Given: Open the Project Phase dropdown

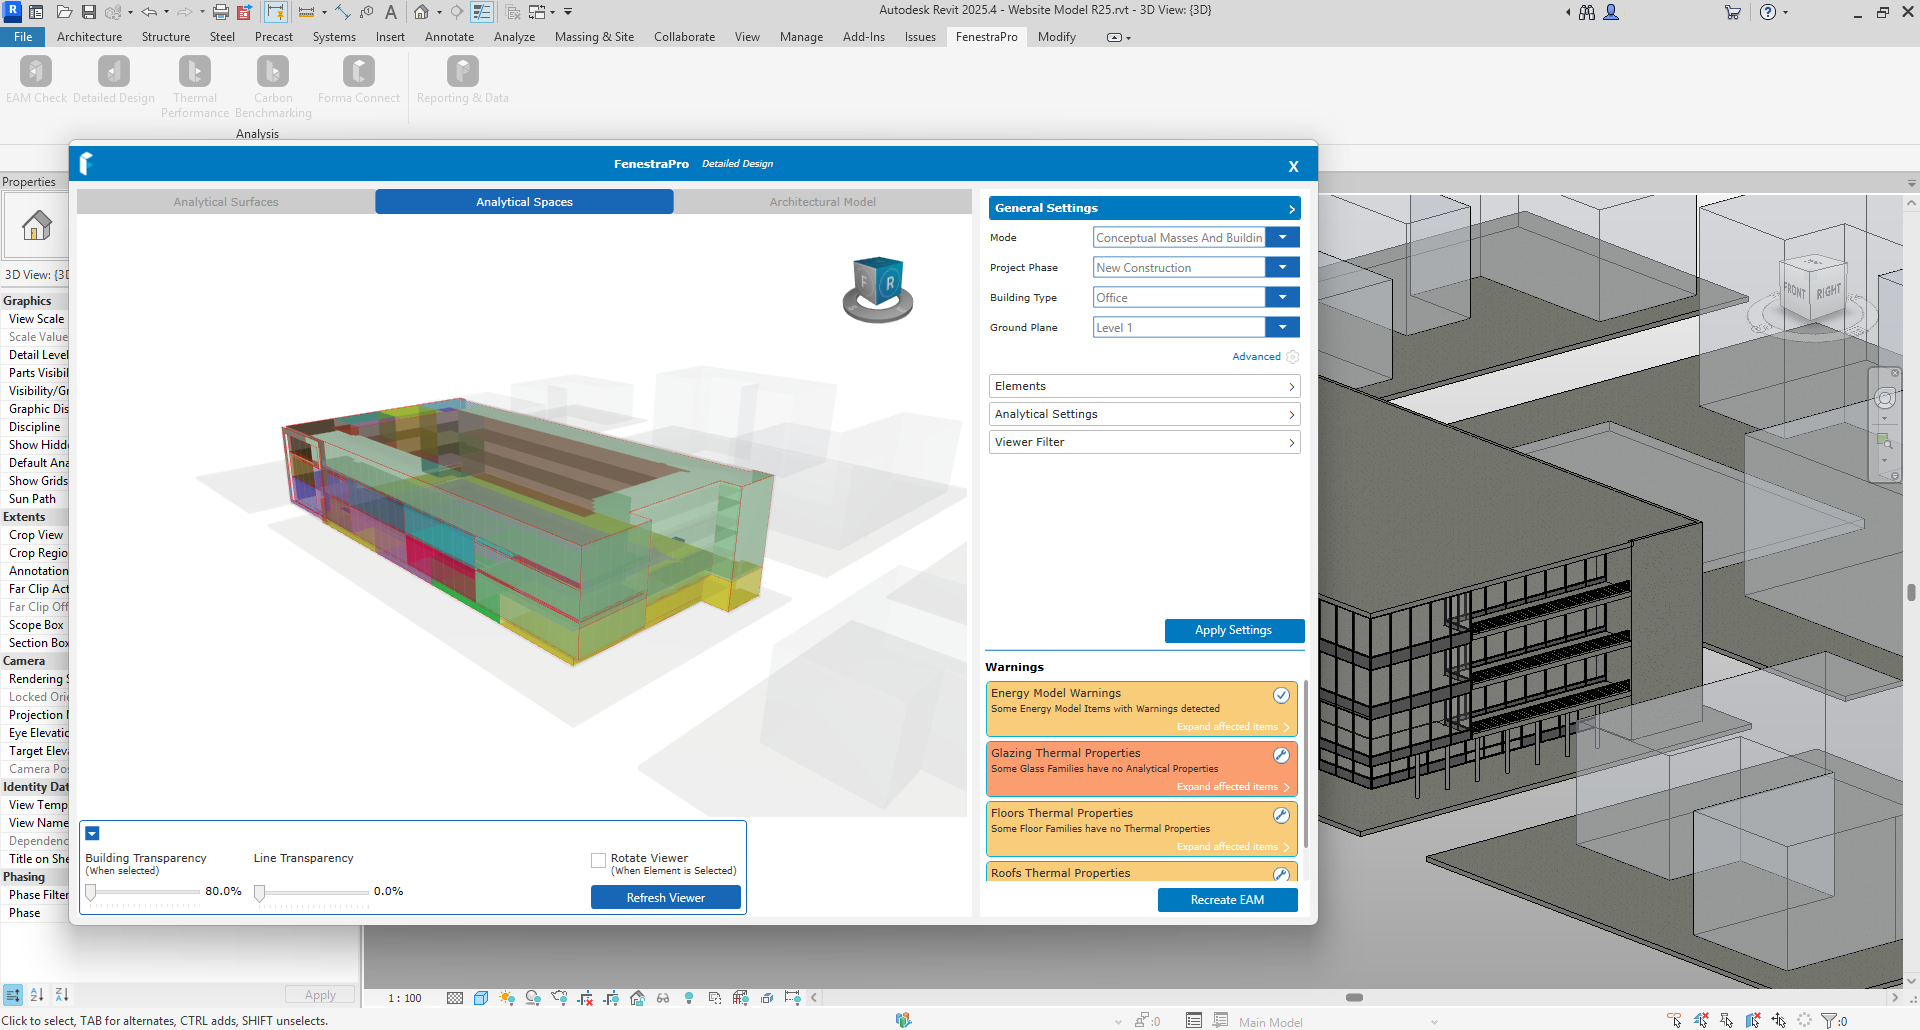Looking at the screenshot, I should tap(1282, 267).
